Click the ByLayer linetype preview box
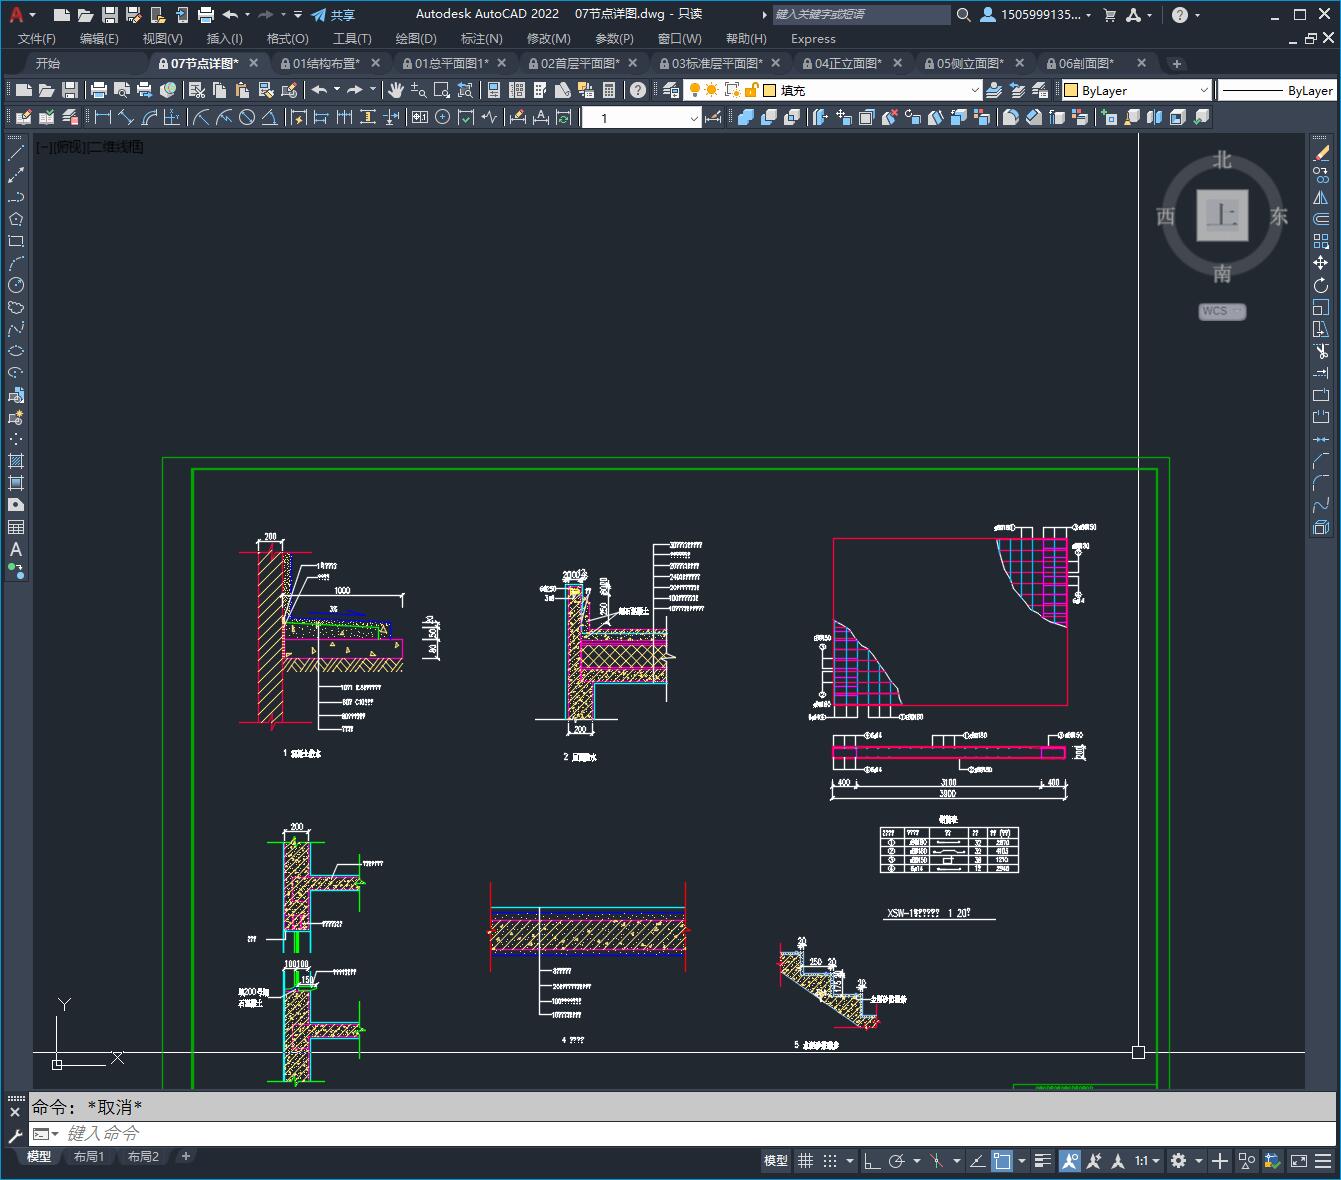 1277,90
